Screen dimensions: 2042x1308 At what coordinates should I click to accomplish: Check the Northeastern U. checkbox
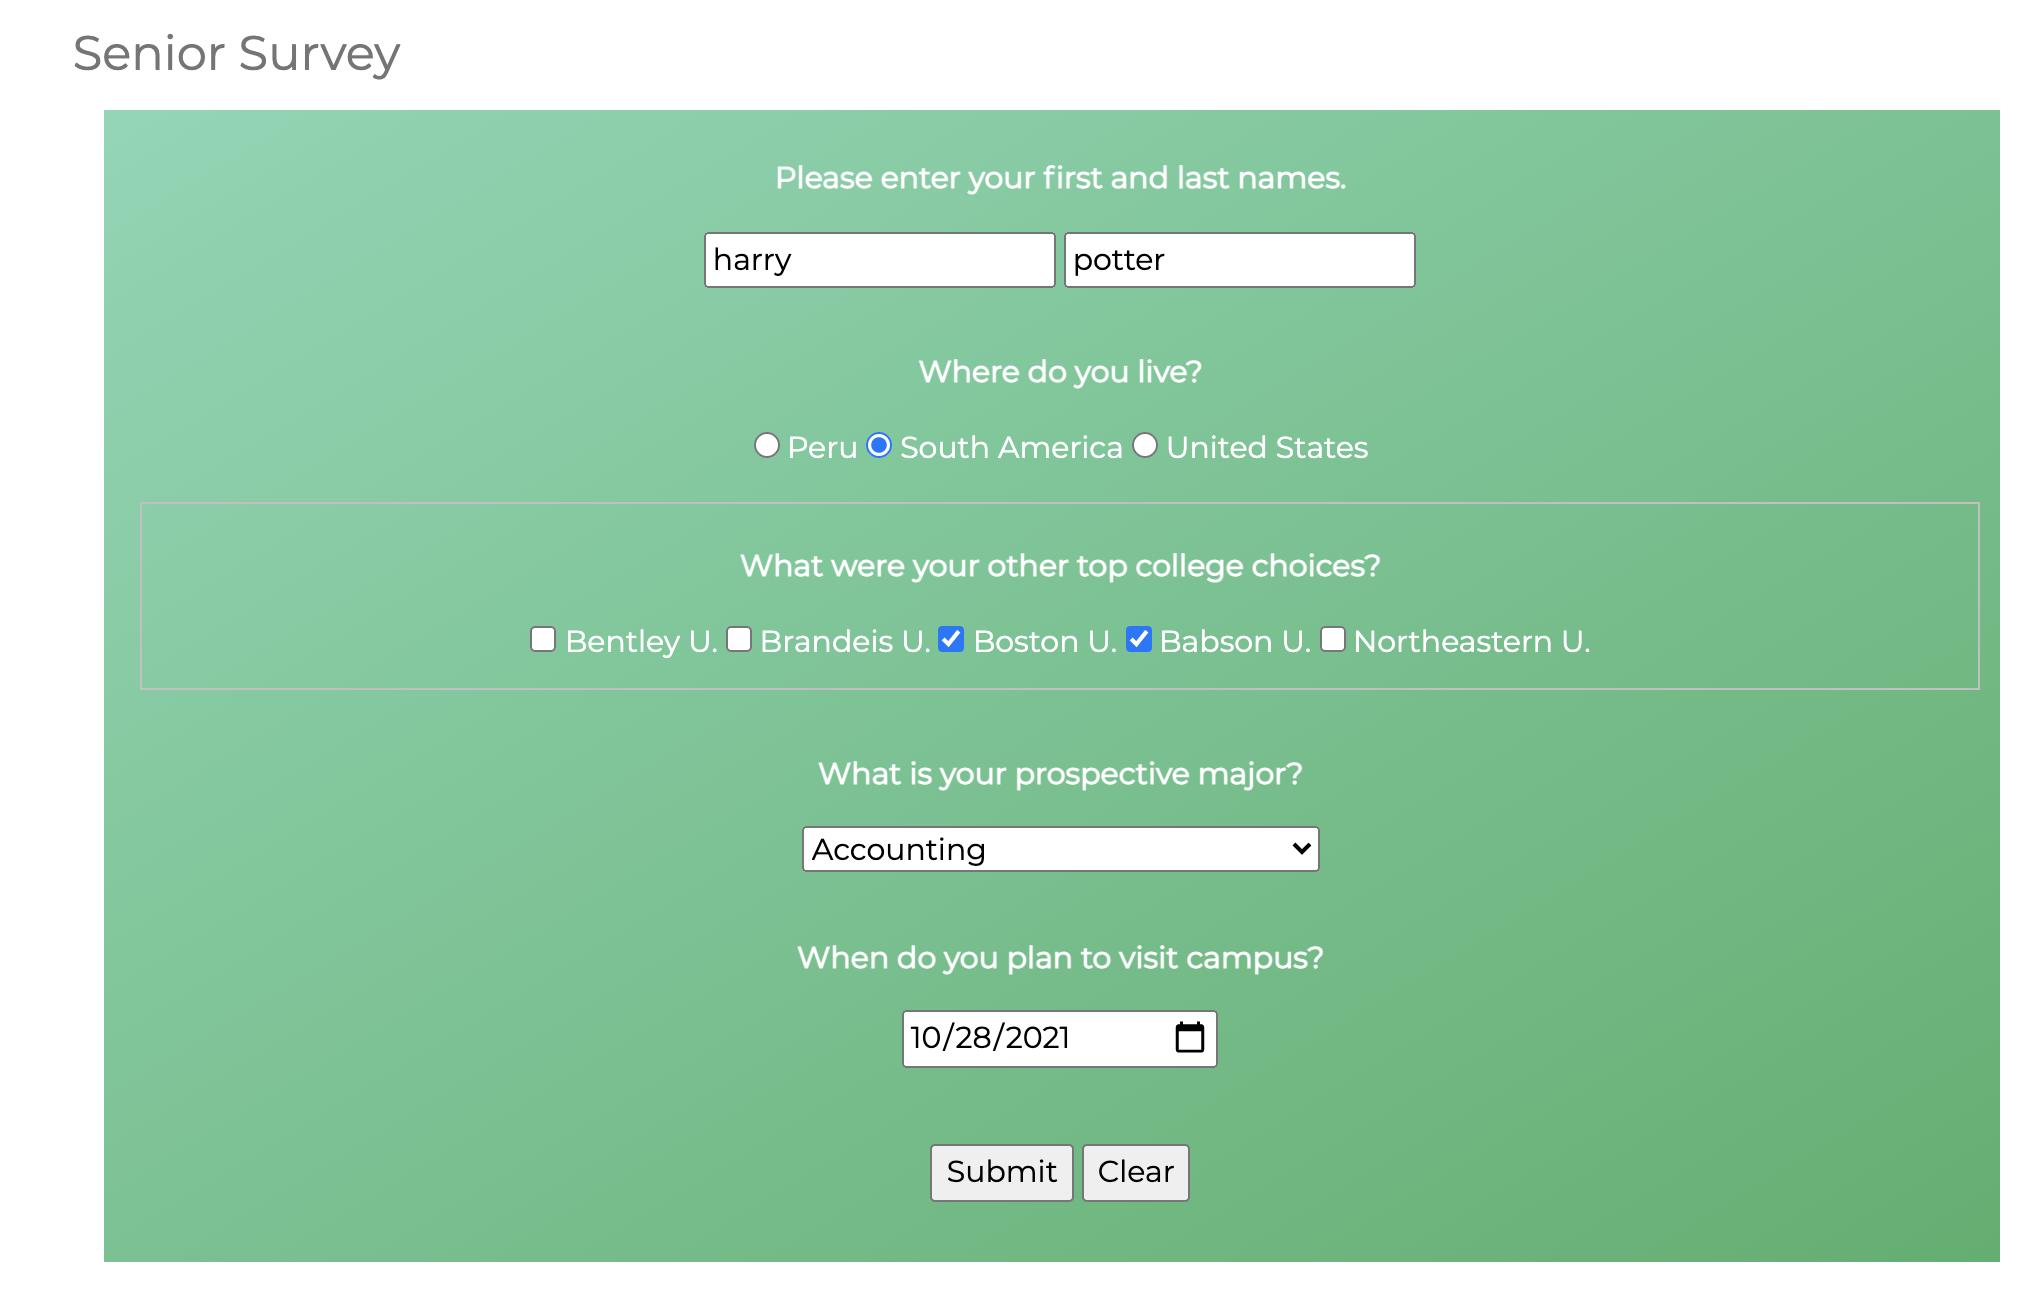[1331, 640]
